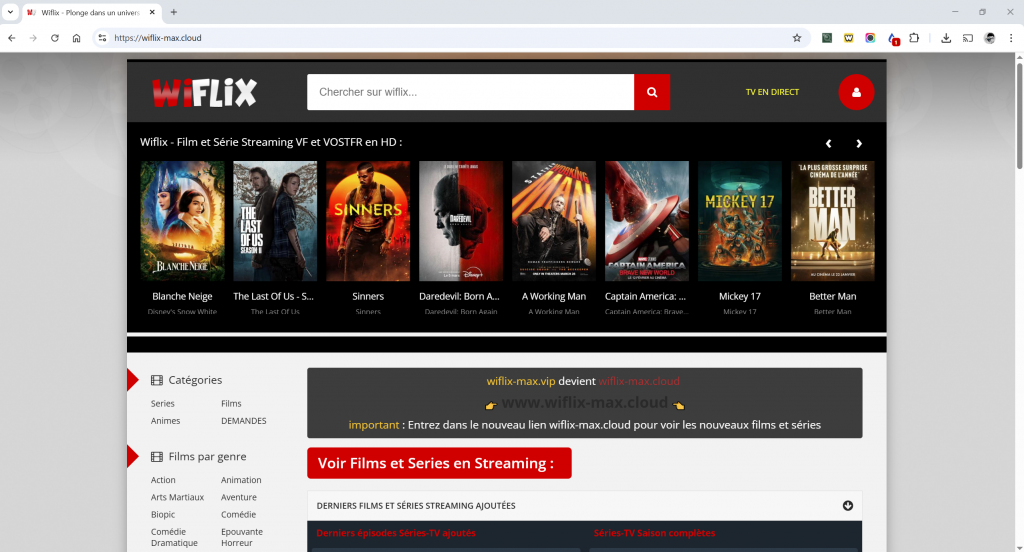
Task: Open The Last Of Us poster
Action: [275, 221]
